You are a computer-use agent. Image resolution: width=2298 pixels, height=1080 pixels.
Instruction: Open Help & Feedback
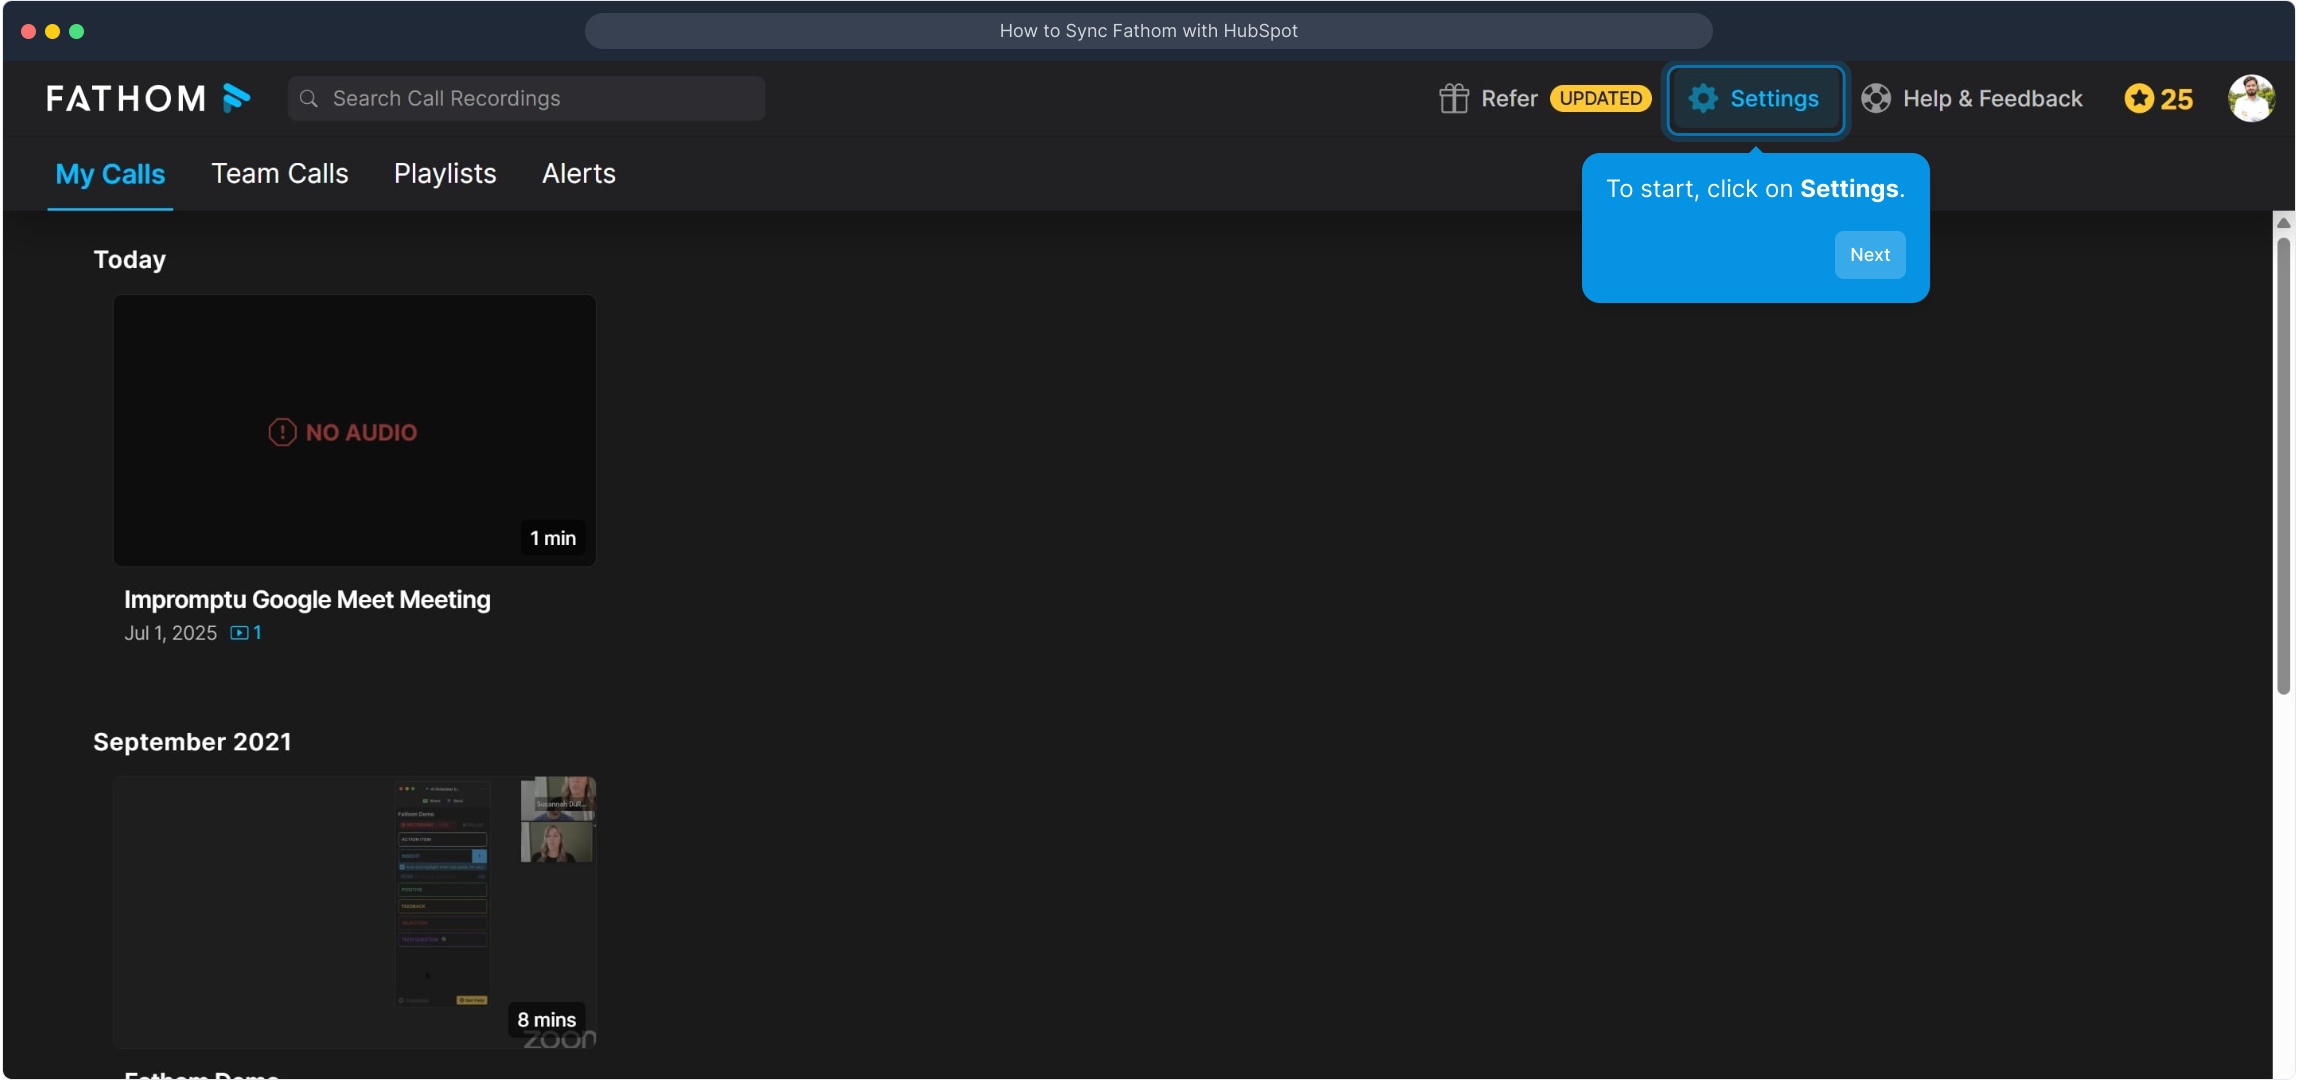click(x=1972, y=98)
